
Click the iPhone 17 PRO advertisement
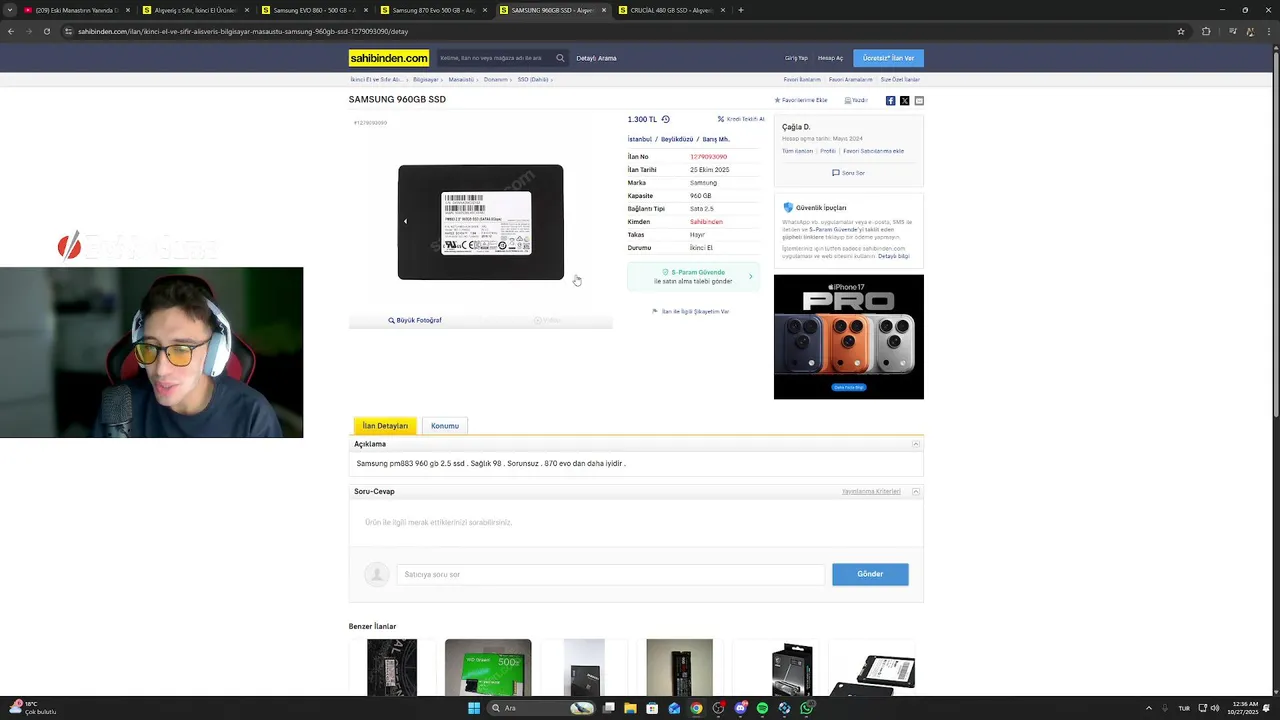[x=849, y=337]
